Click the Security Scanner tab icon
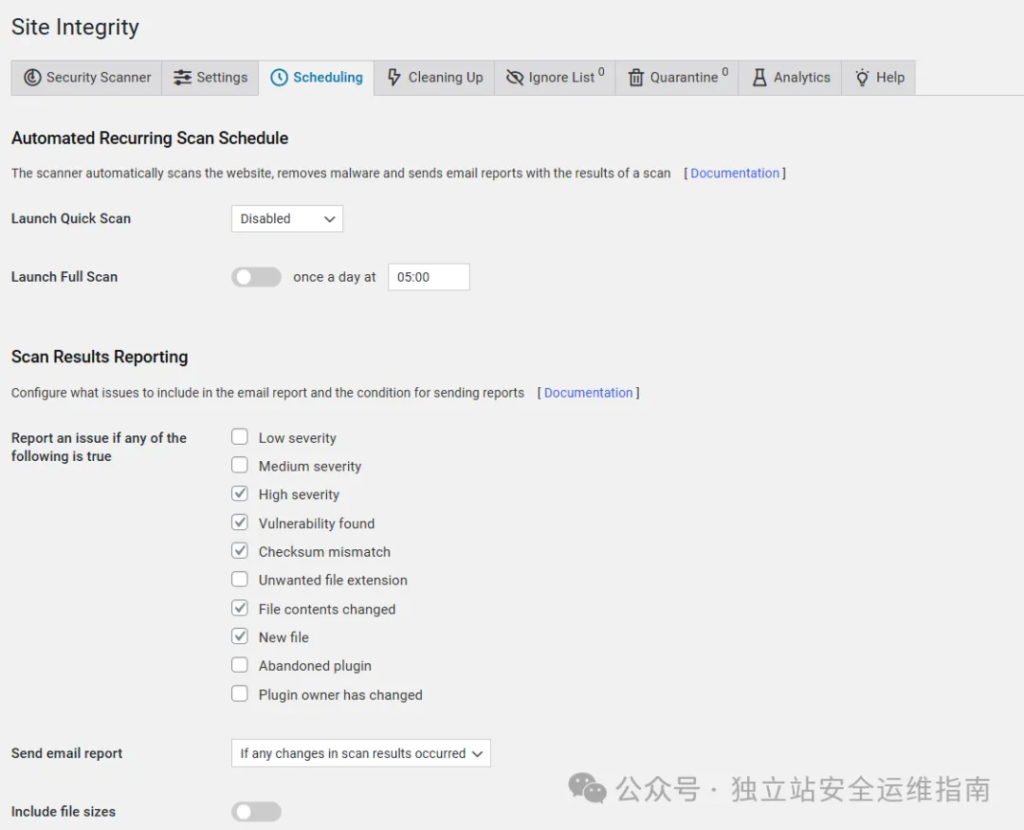The height and width of the screenshot is (830, 1024). coord(32,78)
